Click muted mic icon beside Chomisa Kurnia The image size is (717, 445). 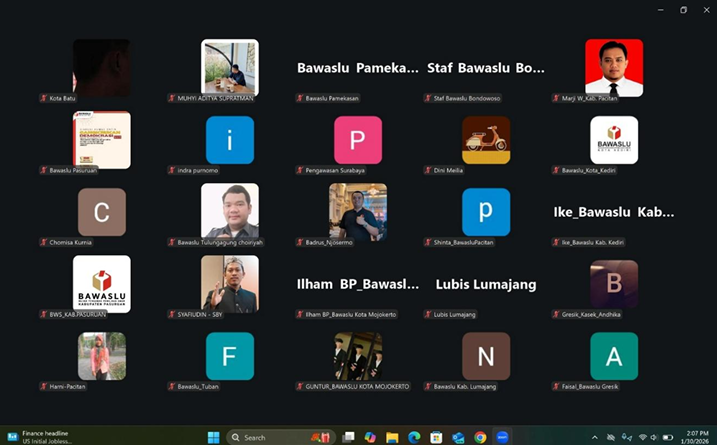[44, 242]
